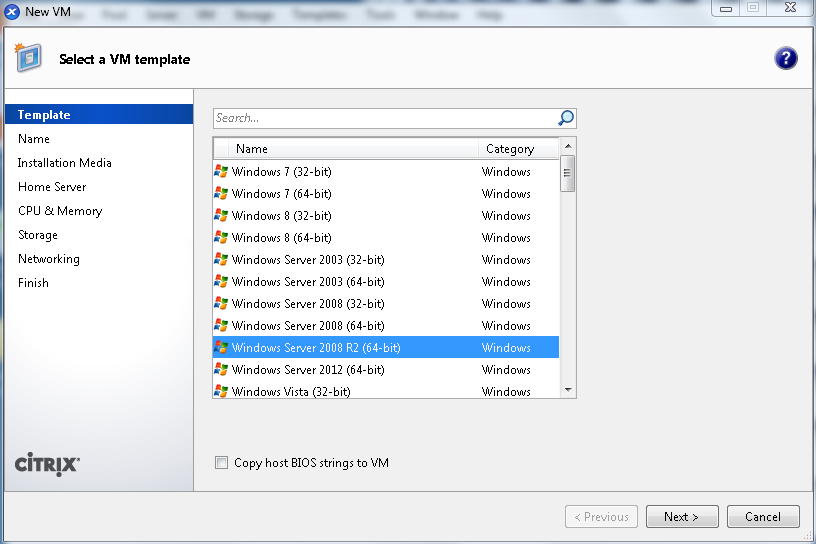Click Windows Server 2008 (64-bit) icon
The image size is (816, 544).
(x=221, y=325)
